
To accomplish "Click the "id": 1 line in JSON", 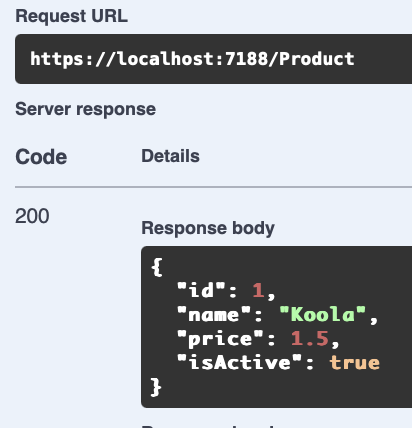I will 227,290.
